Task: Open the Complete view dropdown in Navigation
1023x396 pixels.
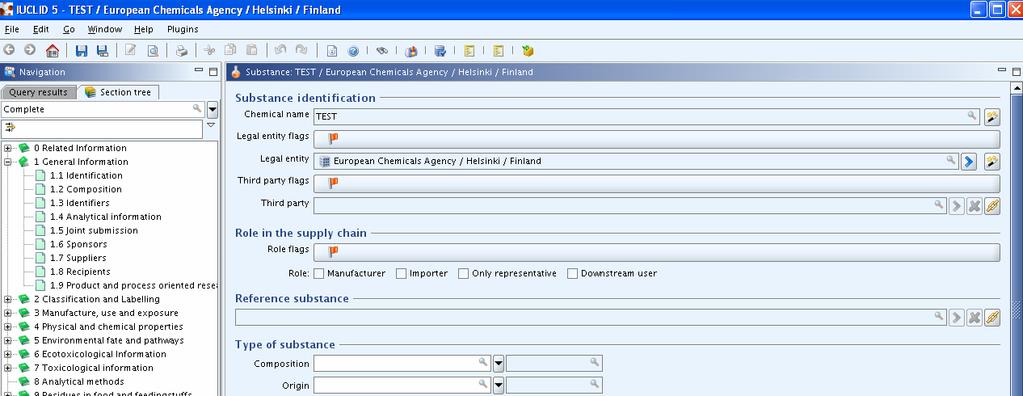Action: [212, 110]
